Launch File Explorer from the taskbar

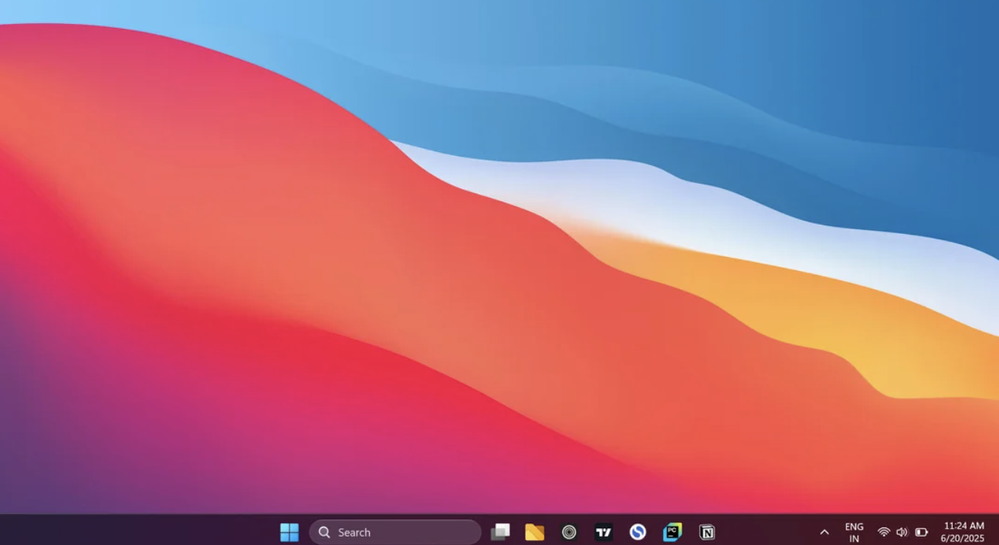click(x=535, y=532)
